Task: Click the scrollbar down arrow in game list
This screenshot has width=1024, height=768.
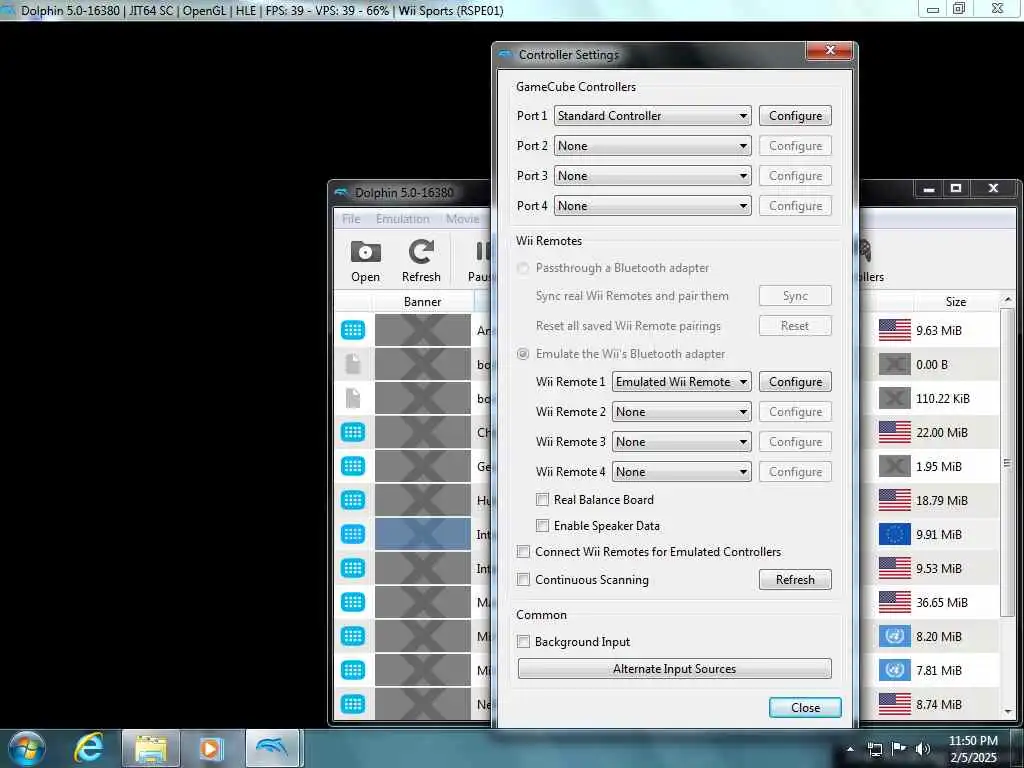Action: [1007, 711]
